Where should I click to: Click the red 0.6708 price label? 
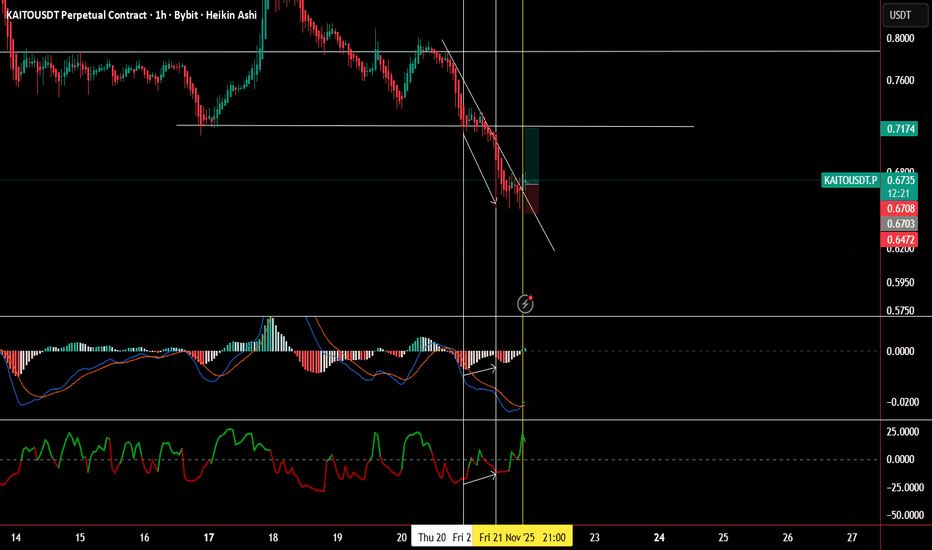[x=899, y=208]
